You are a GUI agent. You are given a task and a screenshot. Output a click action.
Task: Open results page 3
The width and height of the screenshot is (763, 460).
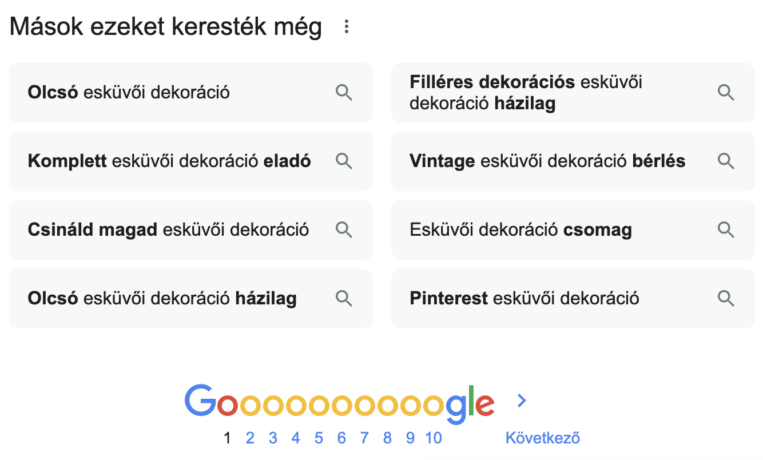(273, 438)
